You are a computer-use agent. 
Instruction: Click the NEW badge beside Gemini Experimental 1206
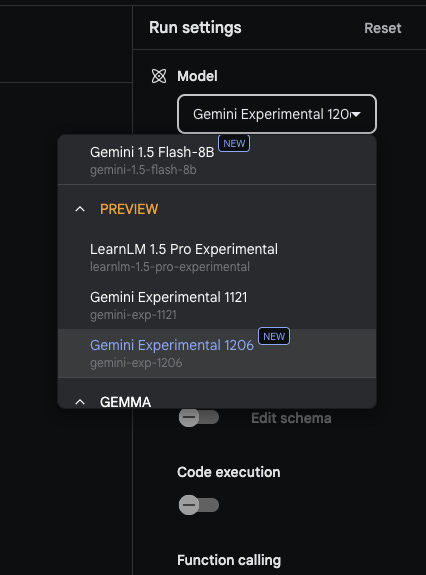[274, 336]
